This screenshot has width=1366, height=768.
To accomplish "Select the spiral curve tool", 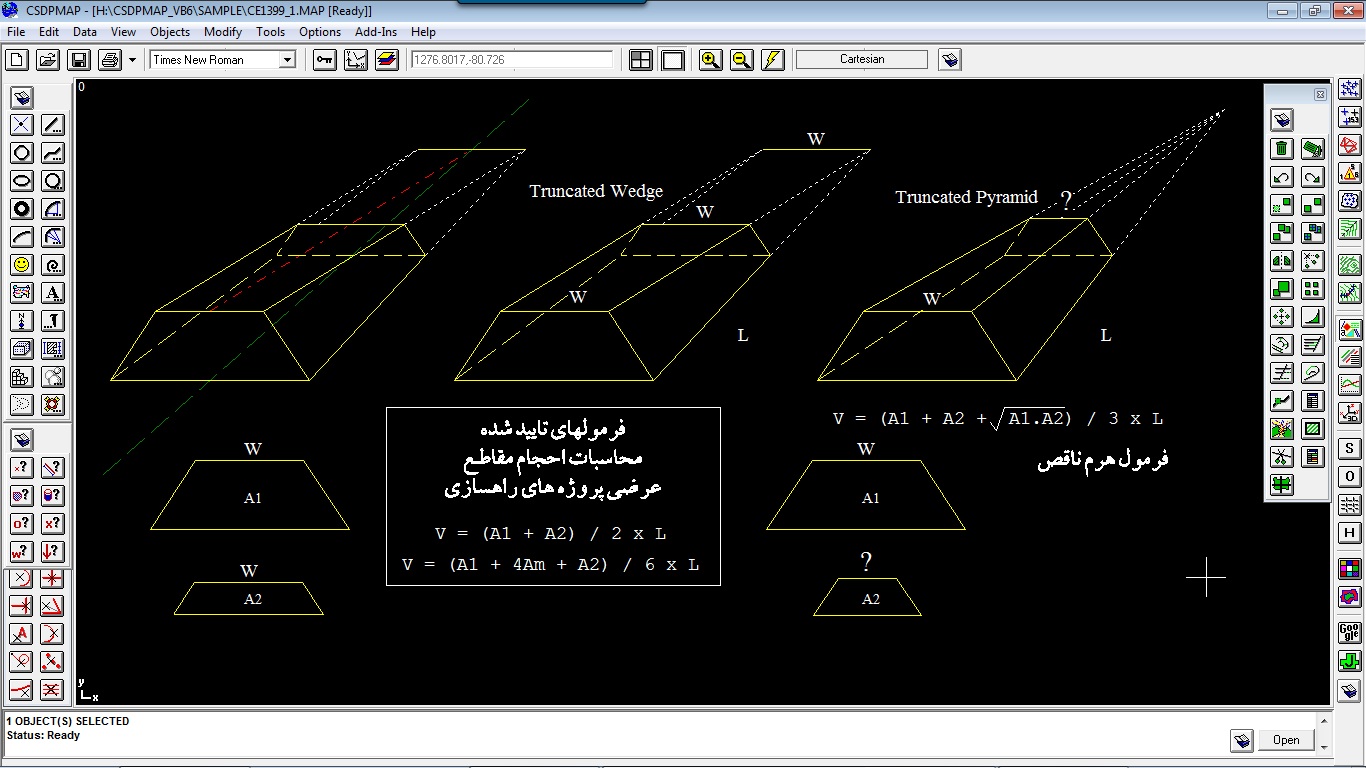I will [x=53, y=265].
